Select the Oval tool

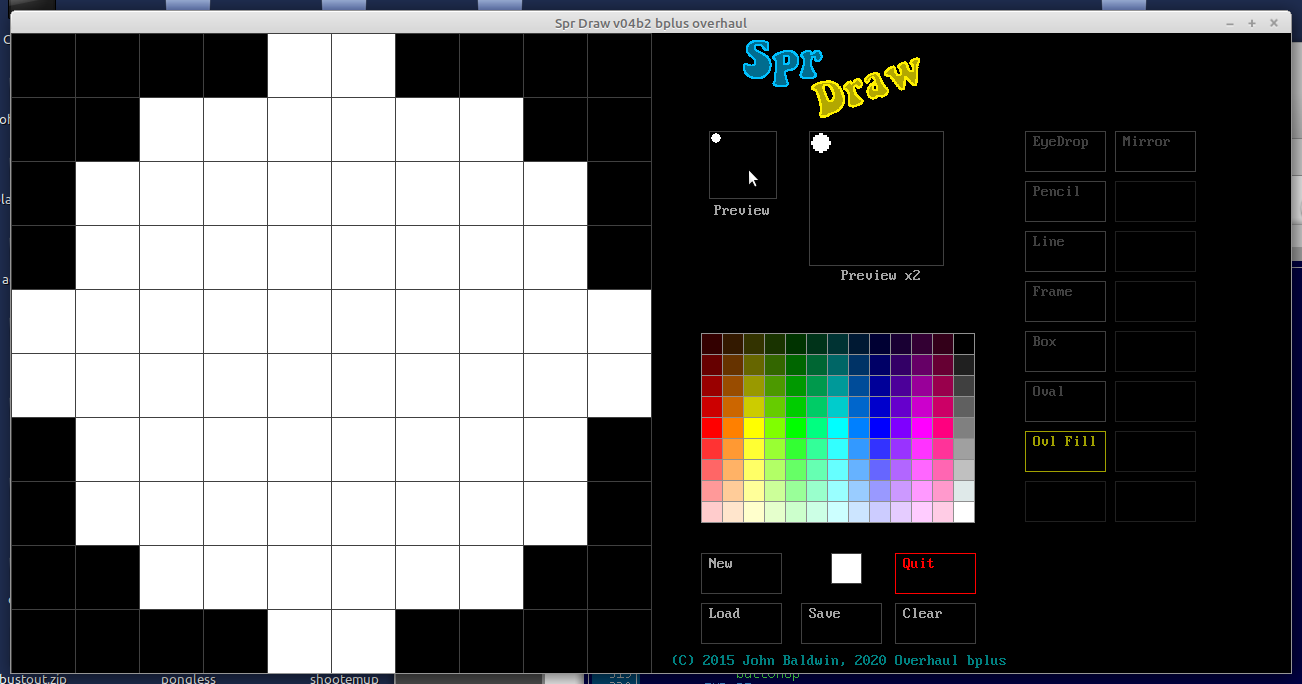coord(1065,401)
